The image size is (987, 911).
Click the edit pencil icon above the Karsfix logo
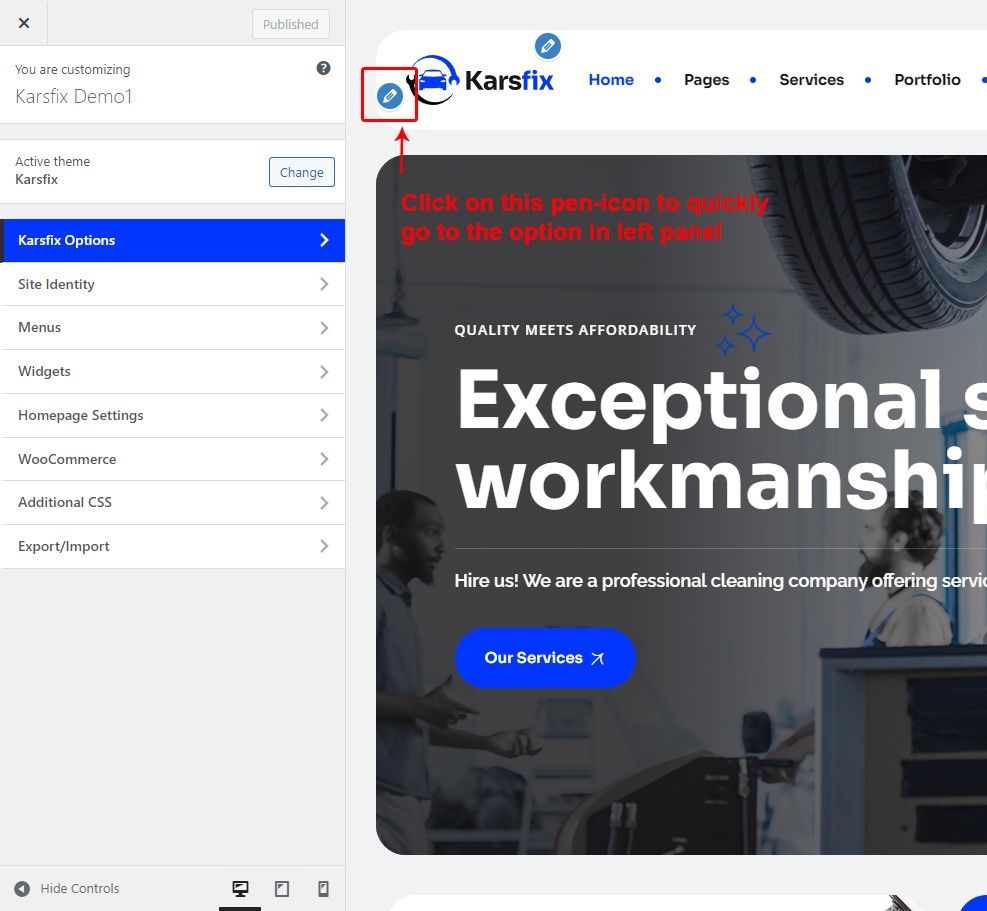pyautogui.click(x=547, y=46)
